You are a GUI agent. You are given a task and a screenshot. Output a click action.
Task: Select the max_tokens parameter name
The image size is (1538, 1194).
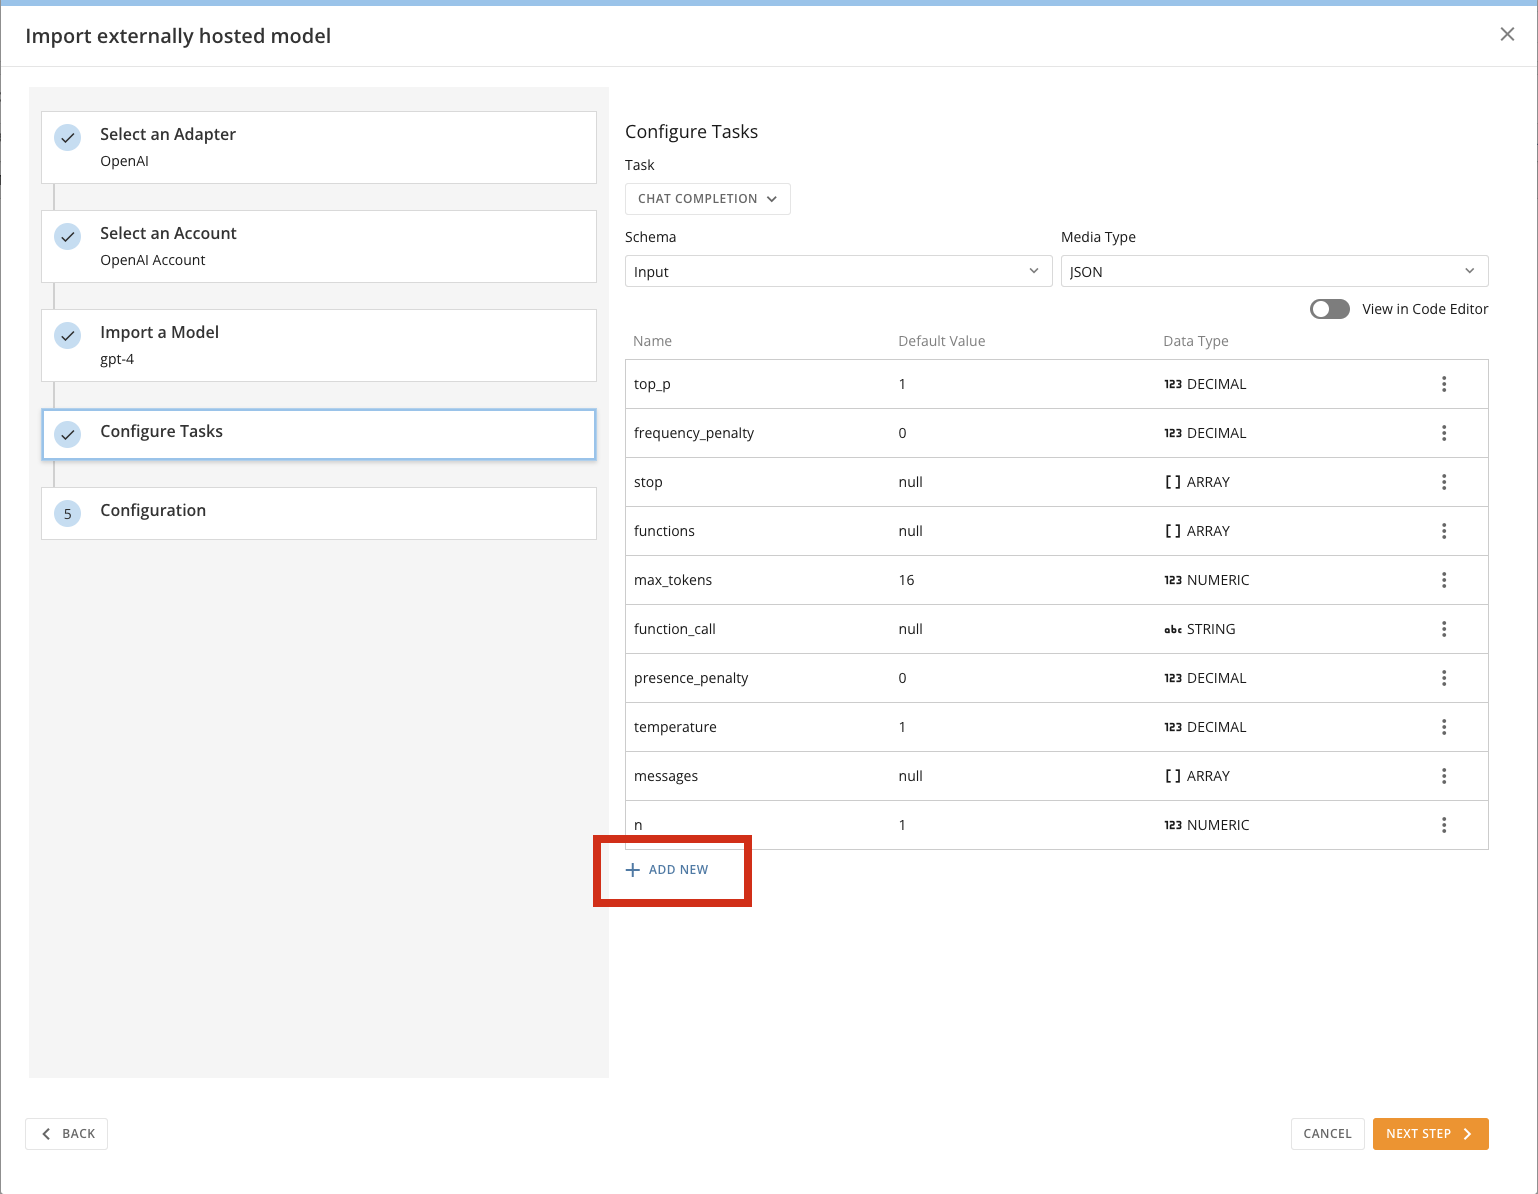tap(673, 580)
